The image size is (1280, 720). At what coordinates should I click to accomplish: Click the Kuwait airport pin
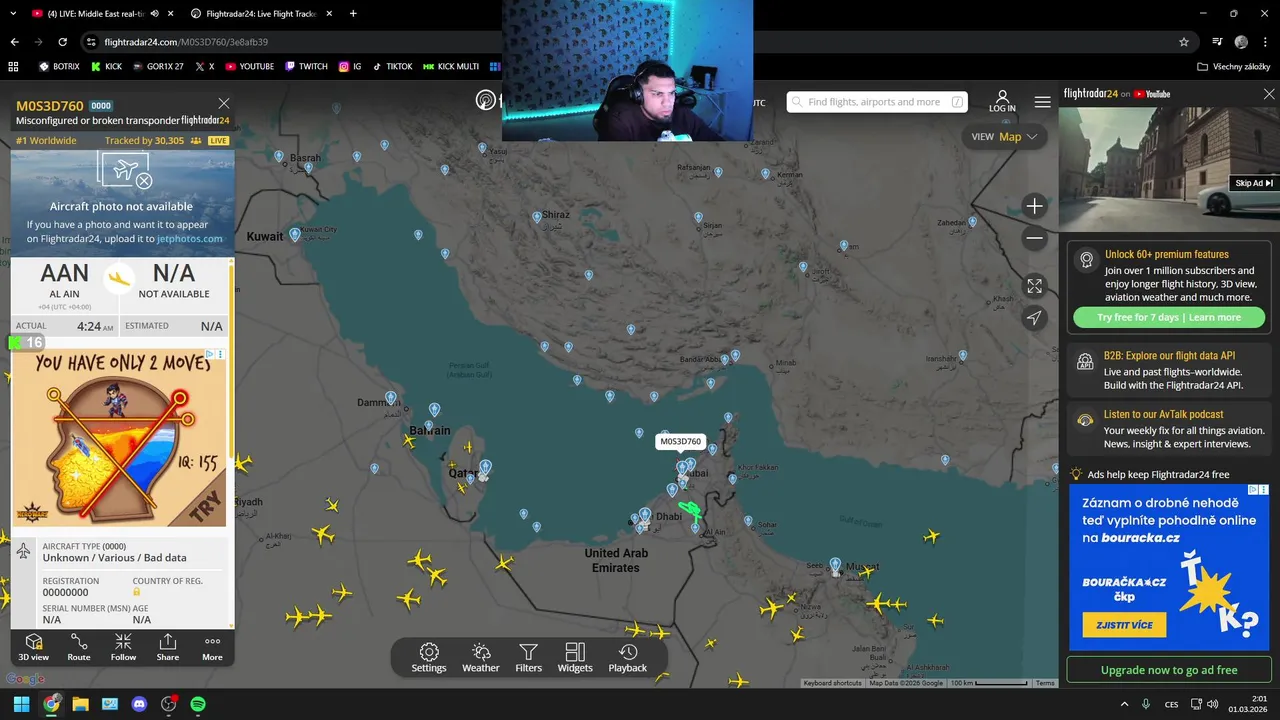[x=294, y=234]
